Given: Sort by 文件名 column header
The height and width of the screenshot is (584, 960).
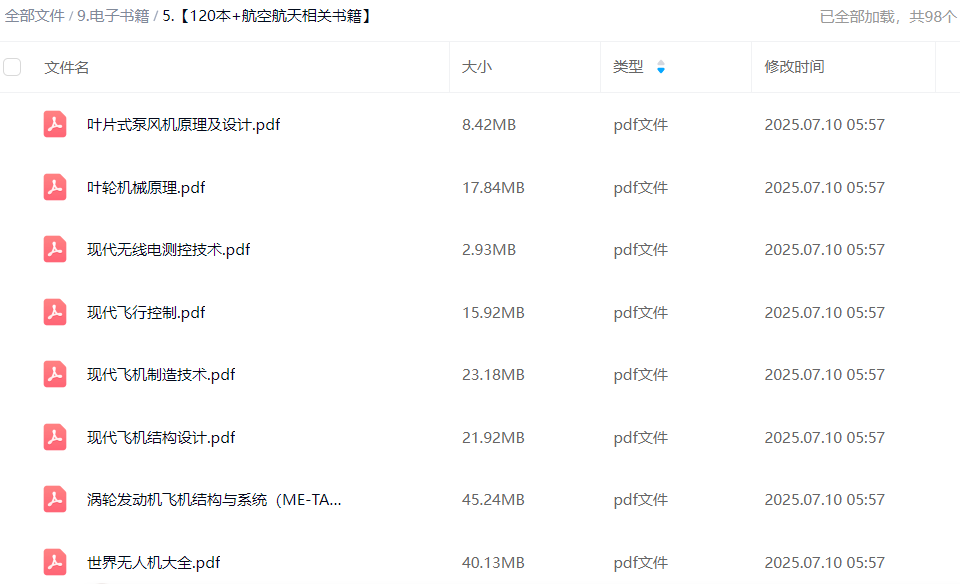Looking at the screenshot, I should [67, 67].
